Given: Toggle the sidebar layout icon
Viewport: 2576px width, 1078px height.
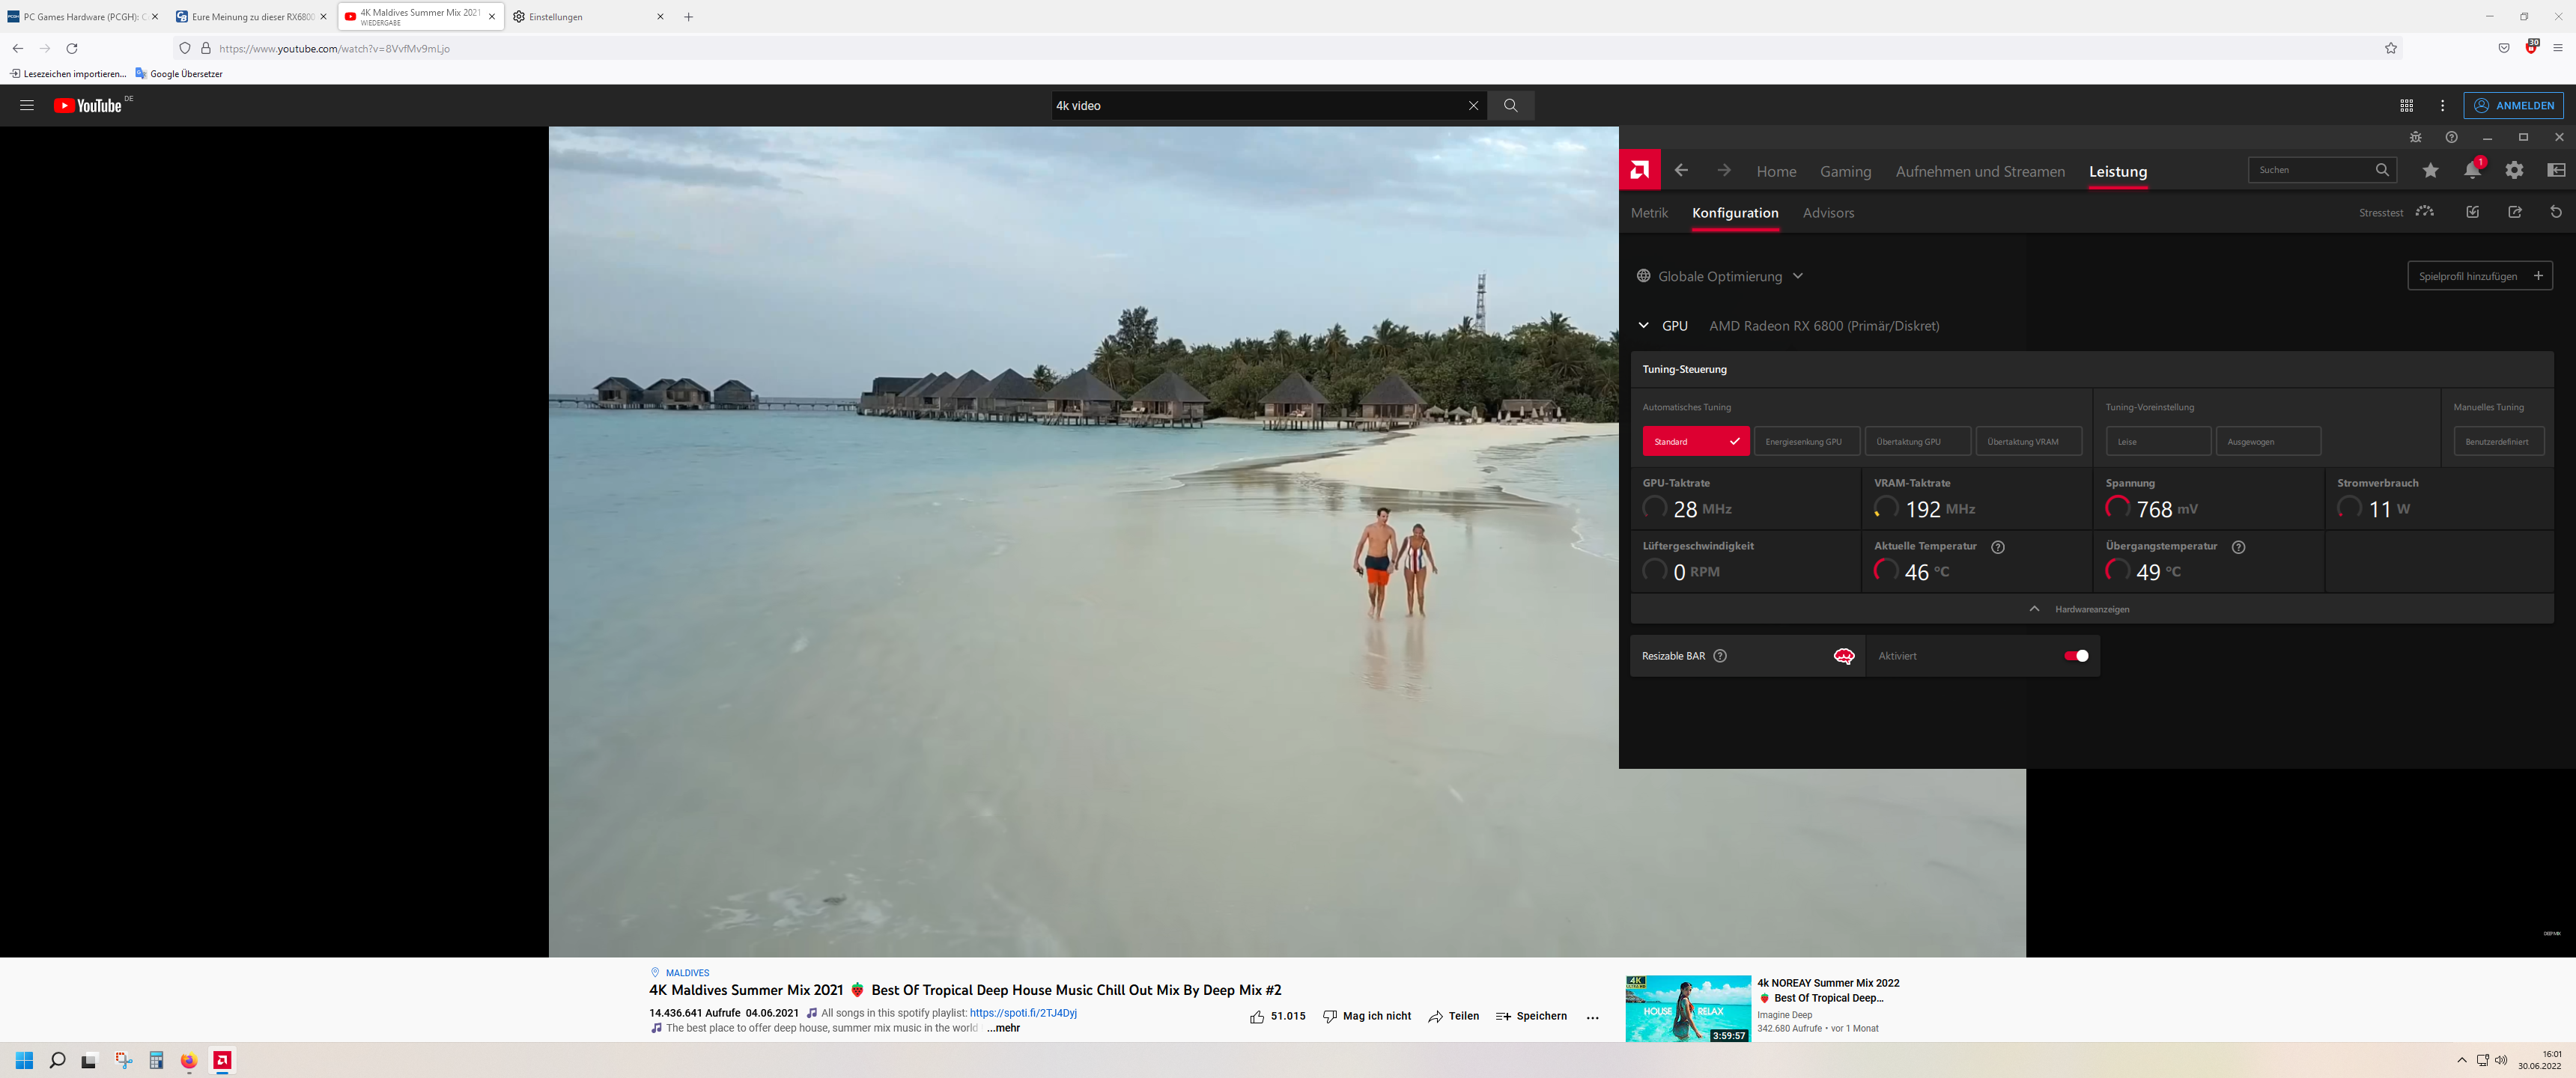Looking at the screenshot, I should point(2555,170).
